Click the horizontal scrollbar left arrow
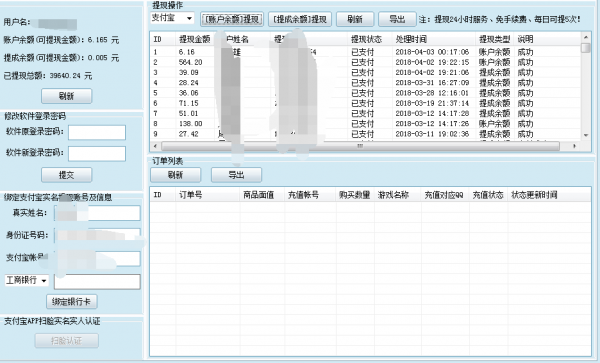 point(155,146)
